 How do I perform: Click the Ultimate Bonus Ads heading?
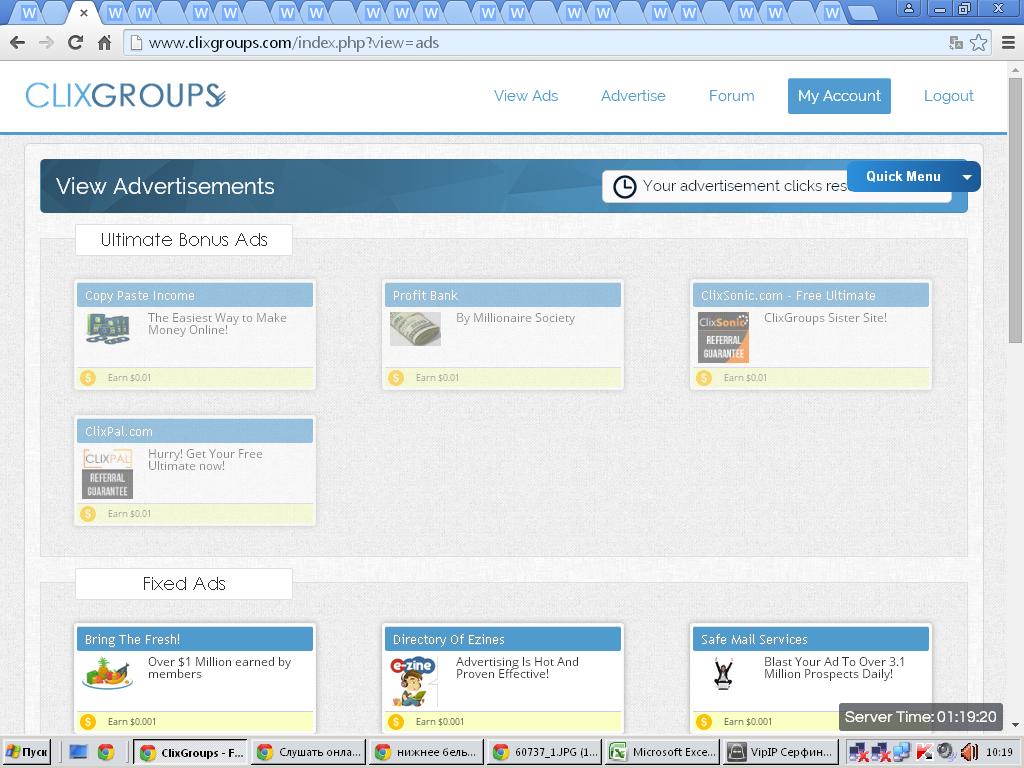point(184,240)
